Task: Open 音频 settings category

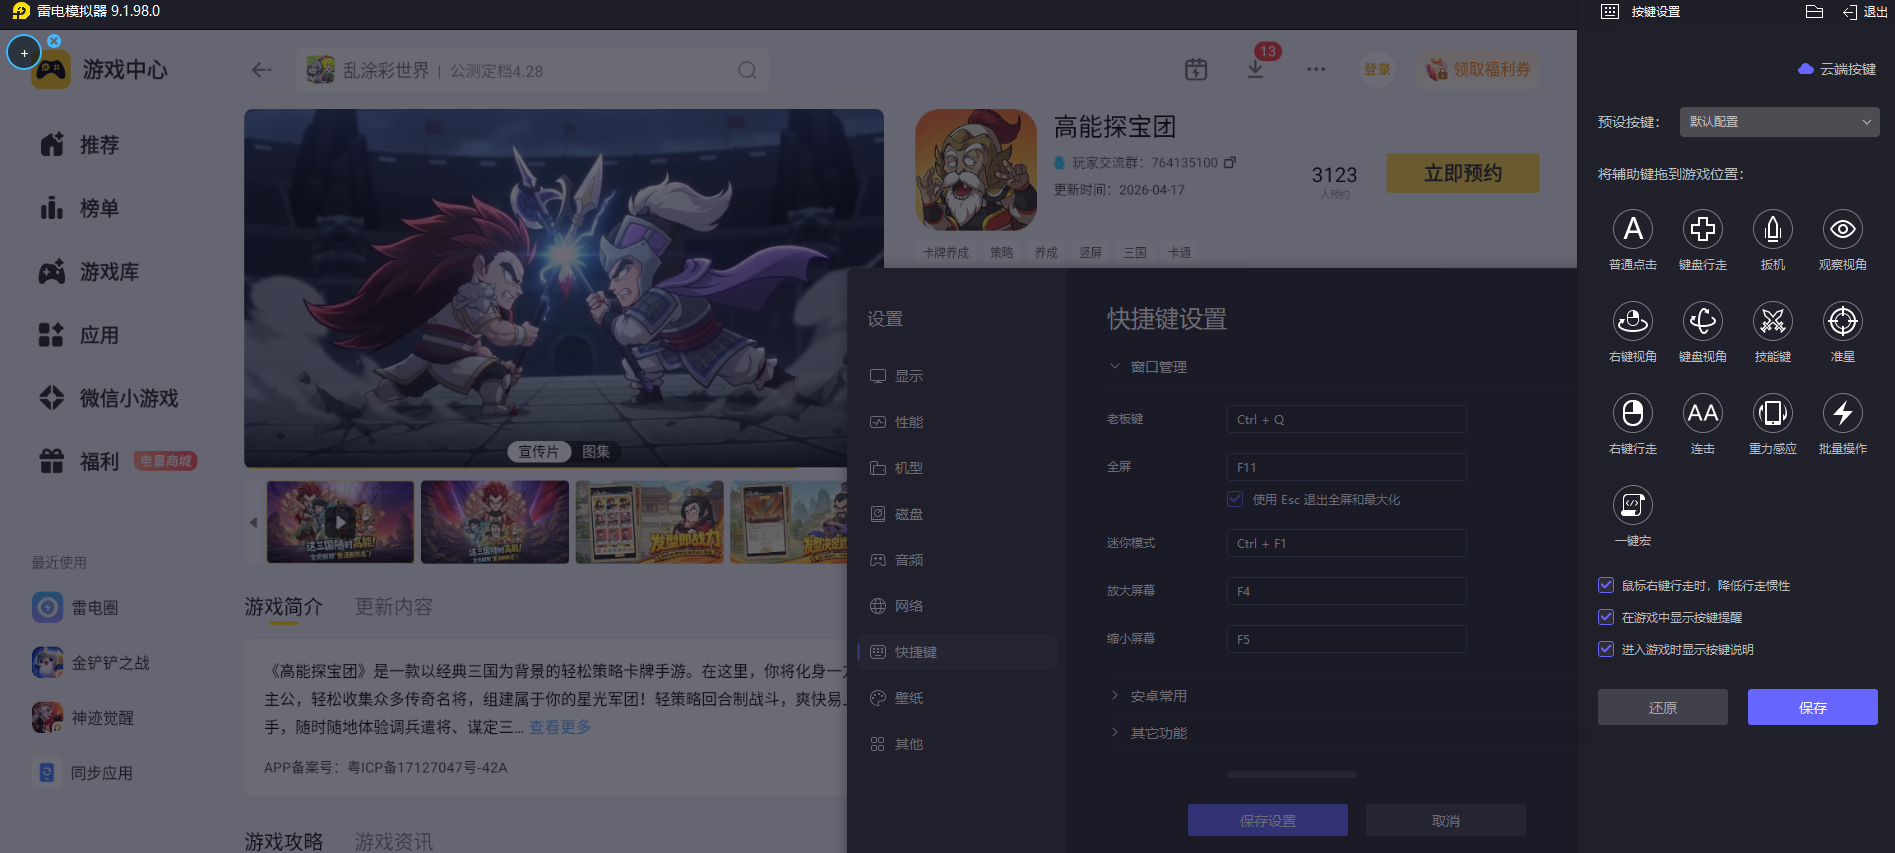Action: [957, 560]
